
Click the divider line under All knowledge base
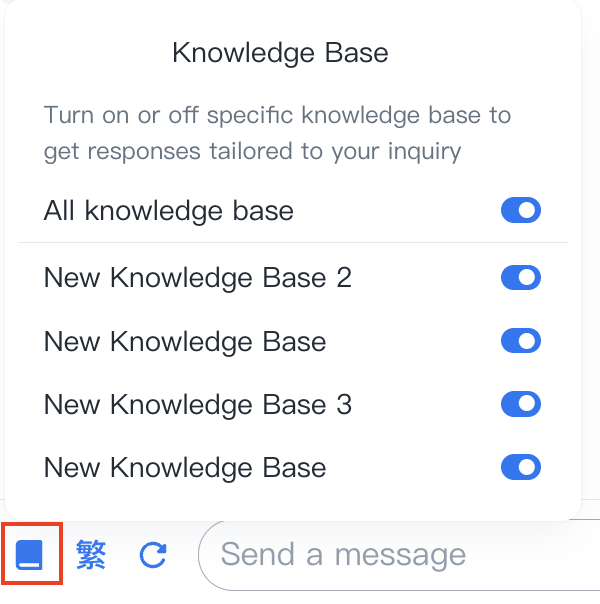click(292, 242)
